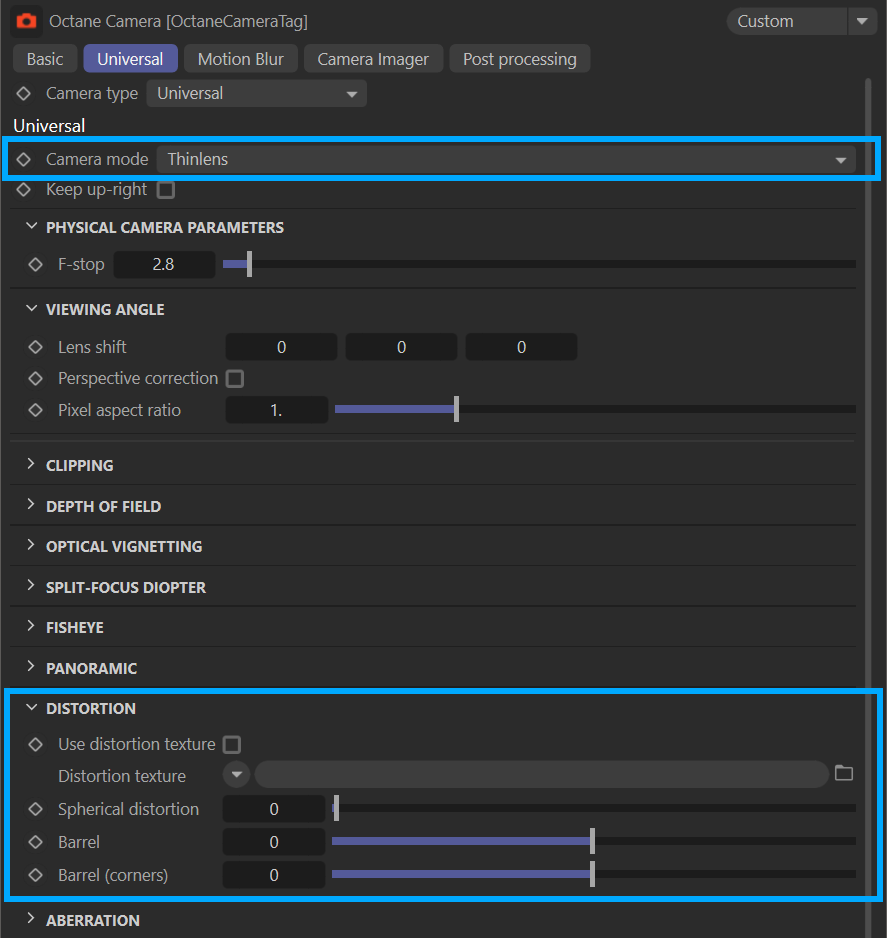Click the keyframe diamond beside Lens shift
This screenshot has width=887, height=938.
[x=36, y=347]
